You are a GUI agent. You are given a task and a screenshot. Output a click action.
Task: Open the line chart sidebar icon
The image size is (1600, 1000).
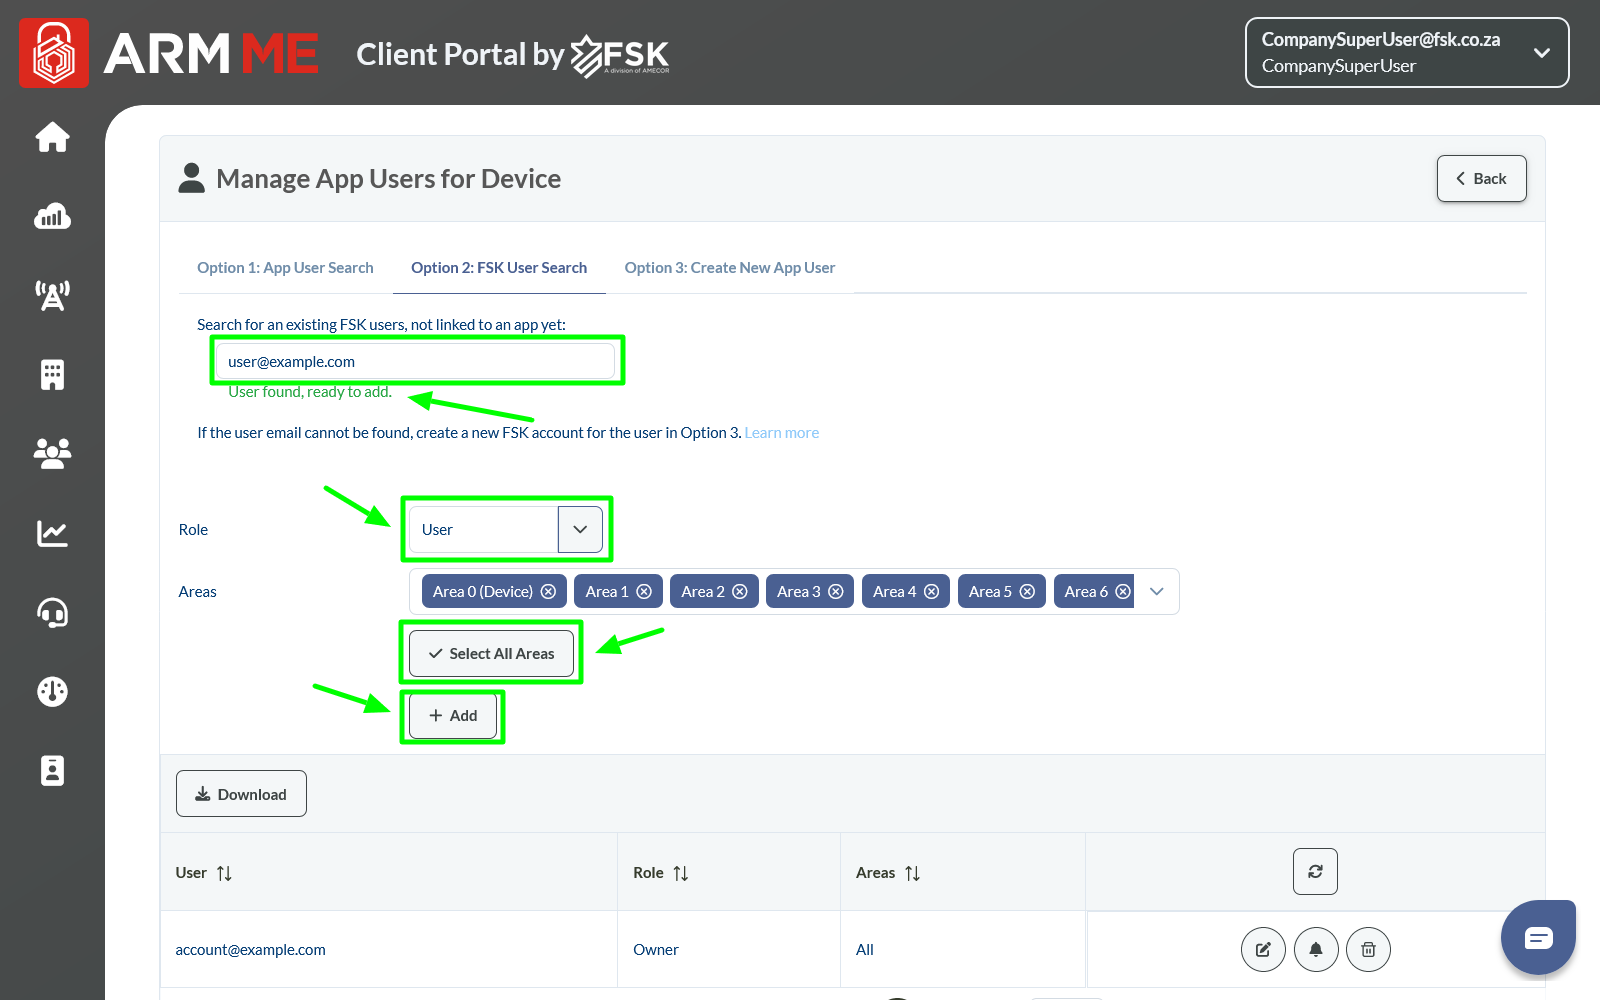pos(52,533)
